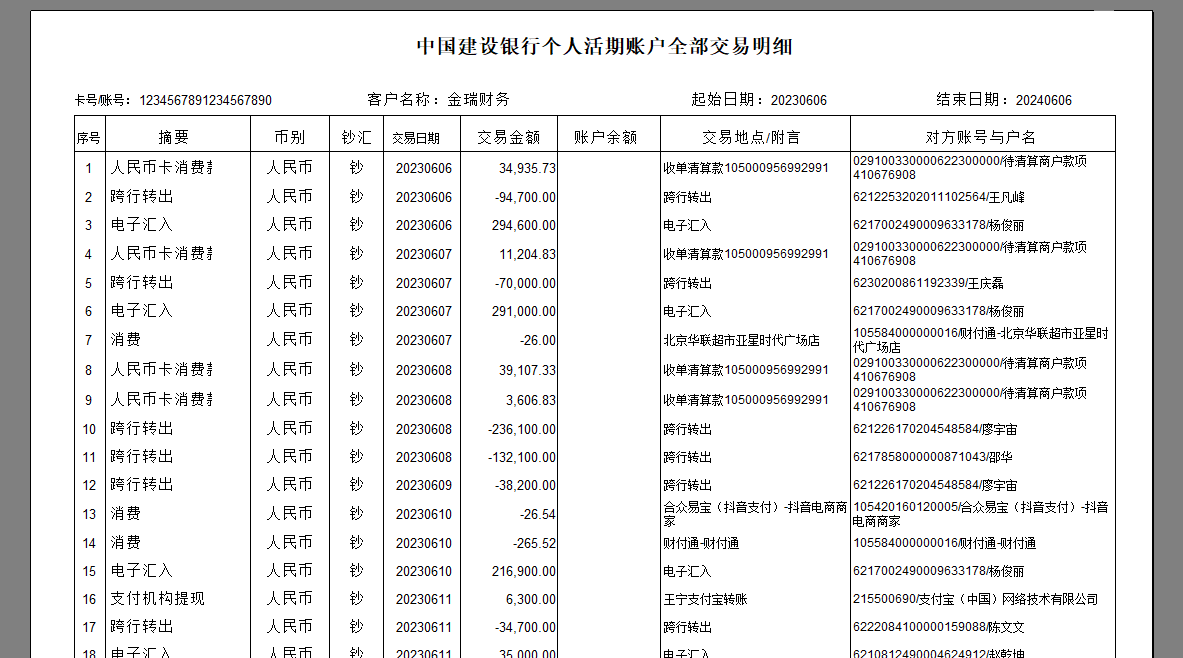Click currency 人民币 in row 5

[x=290, y=282]
